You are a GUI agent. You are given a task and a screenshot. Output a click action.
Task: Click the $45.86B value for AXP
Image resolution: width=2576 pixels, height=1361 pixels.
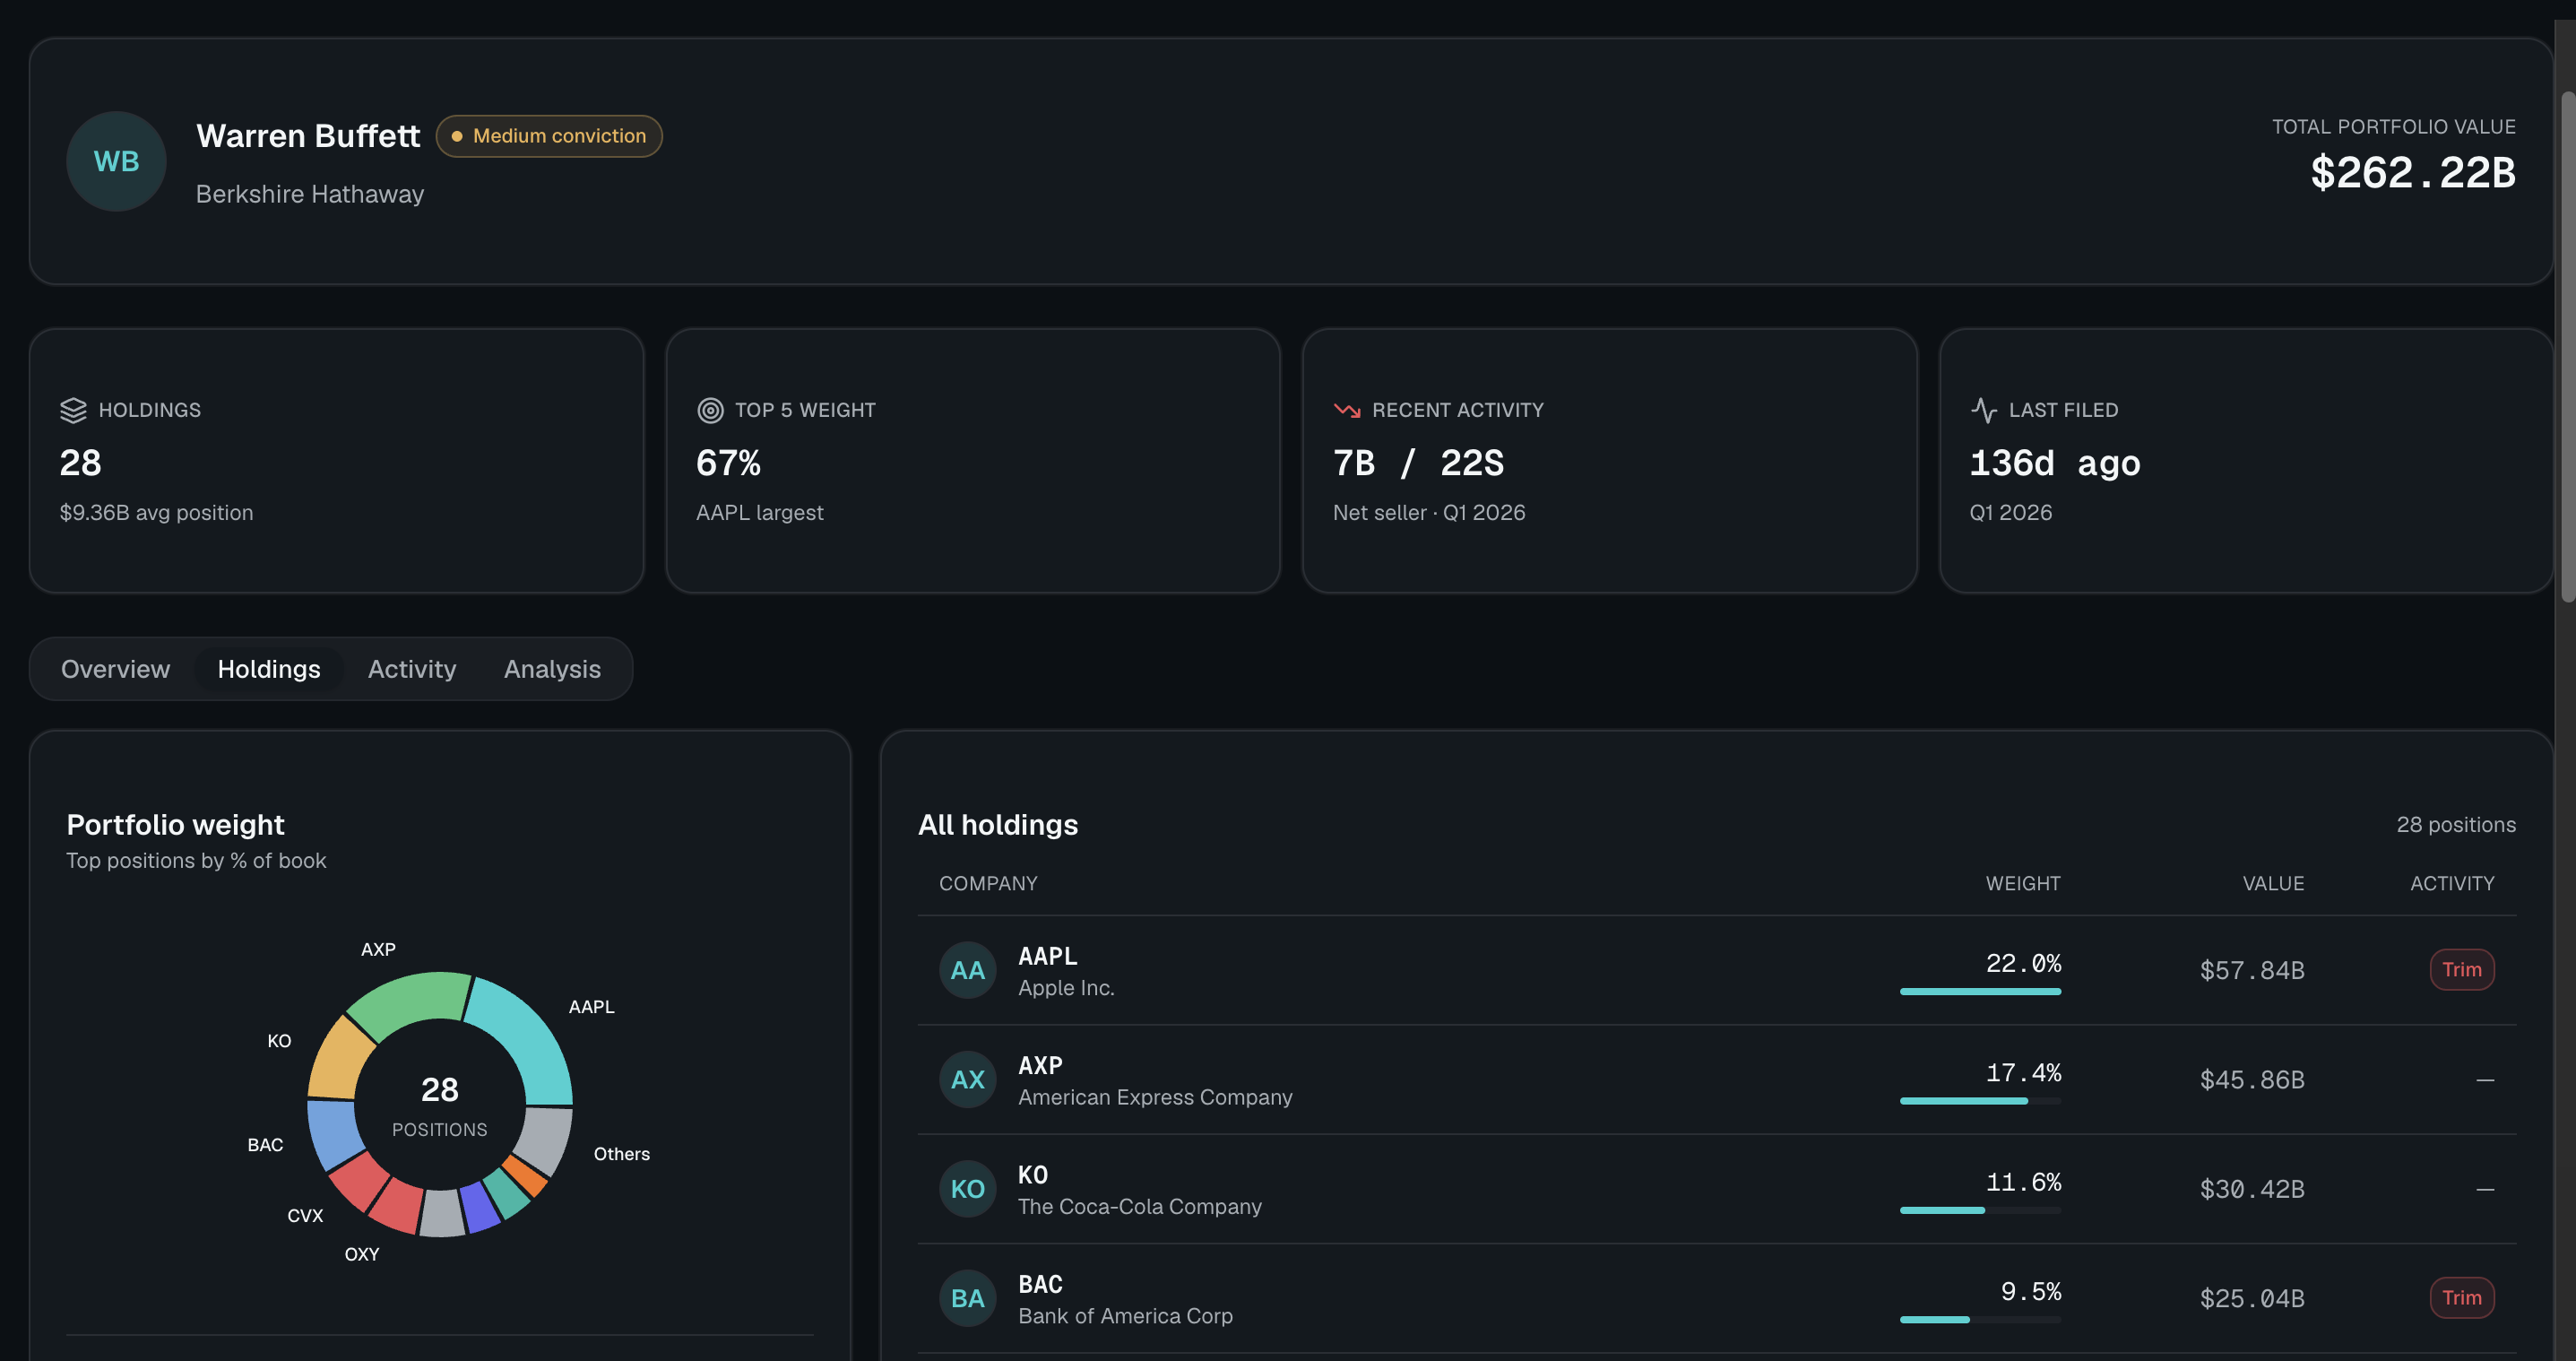tap(2252, 1080)
